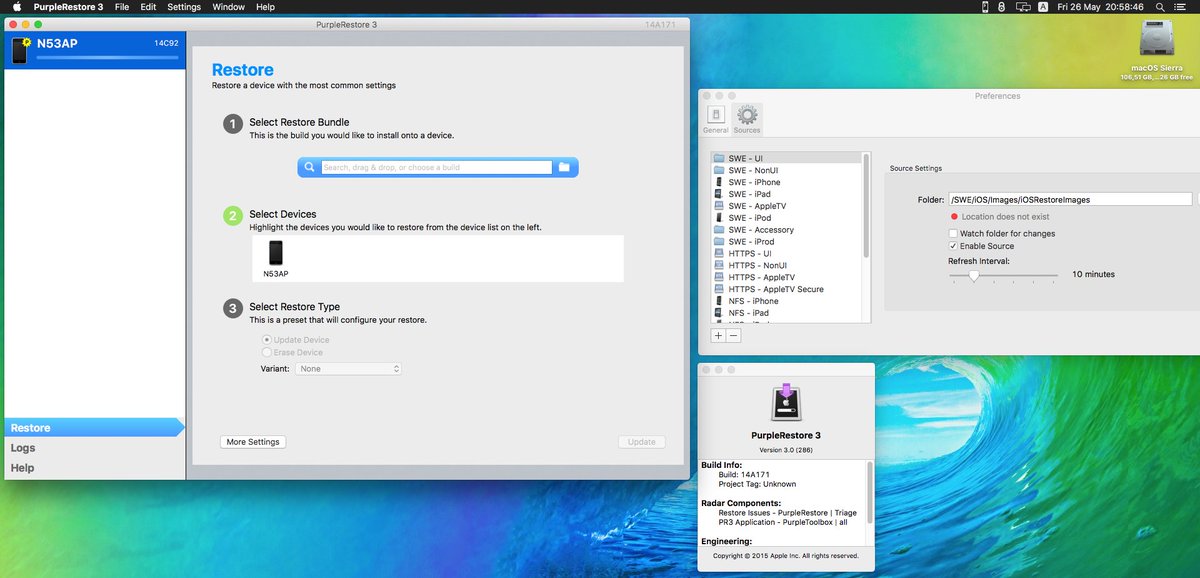Open General preferences pane
This screenshot has width=1200, height=578.
pyautogui.click(x=715, y=119)
